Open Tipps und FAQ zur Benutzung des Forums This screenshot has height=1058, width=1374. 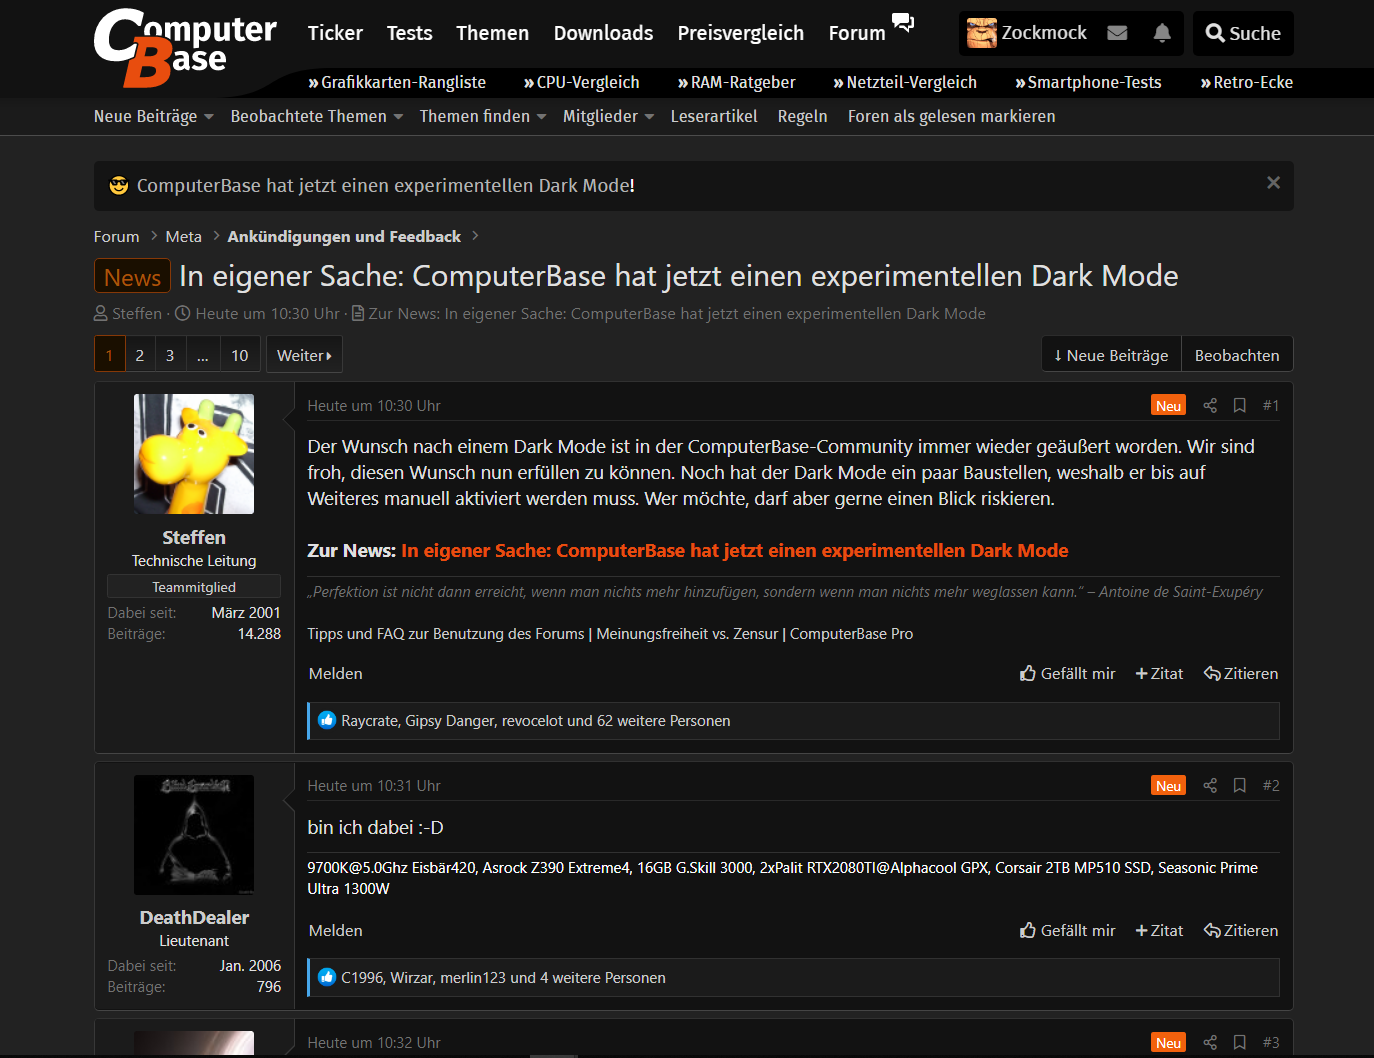[446, 633]
